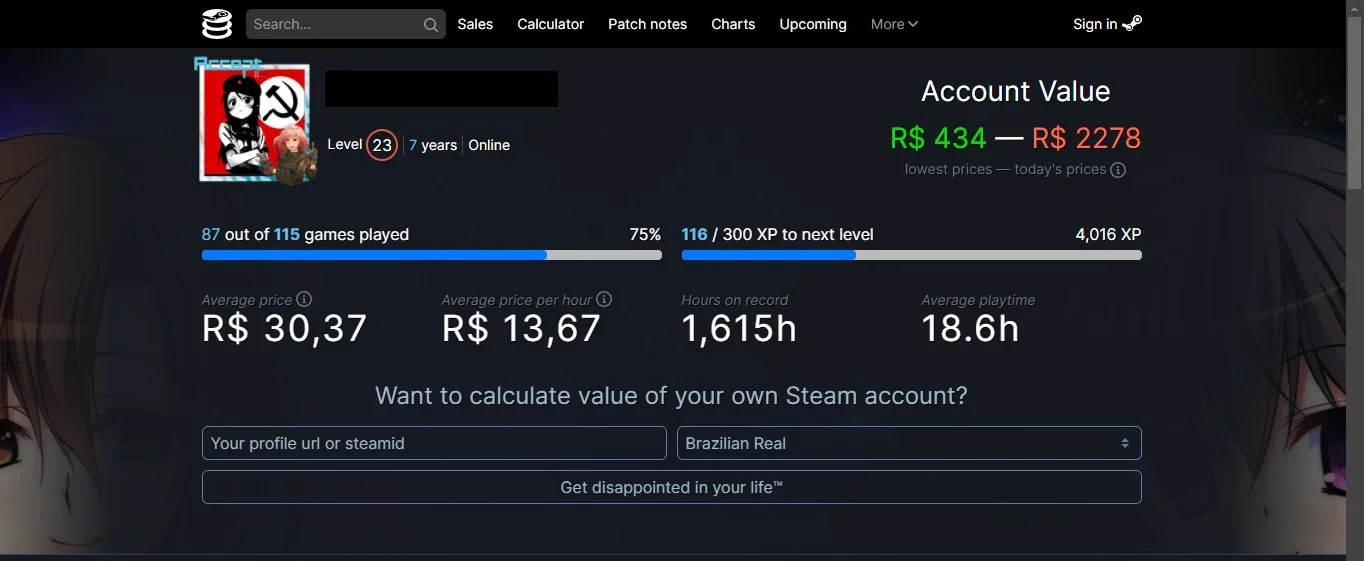This screenshot has height=561, width=1366.
Task: Click the search magnifier icon
Action: 431,25
